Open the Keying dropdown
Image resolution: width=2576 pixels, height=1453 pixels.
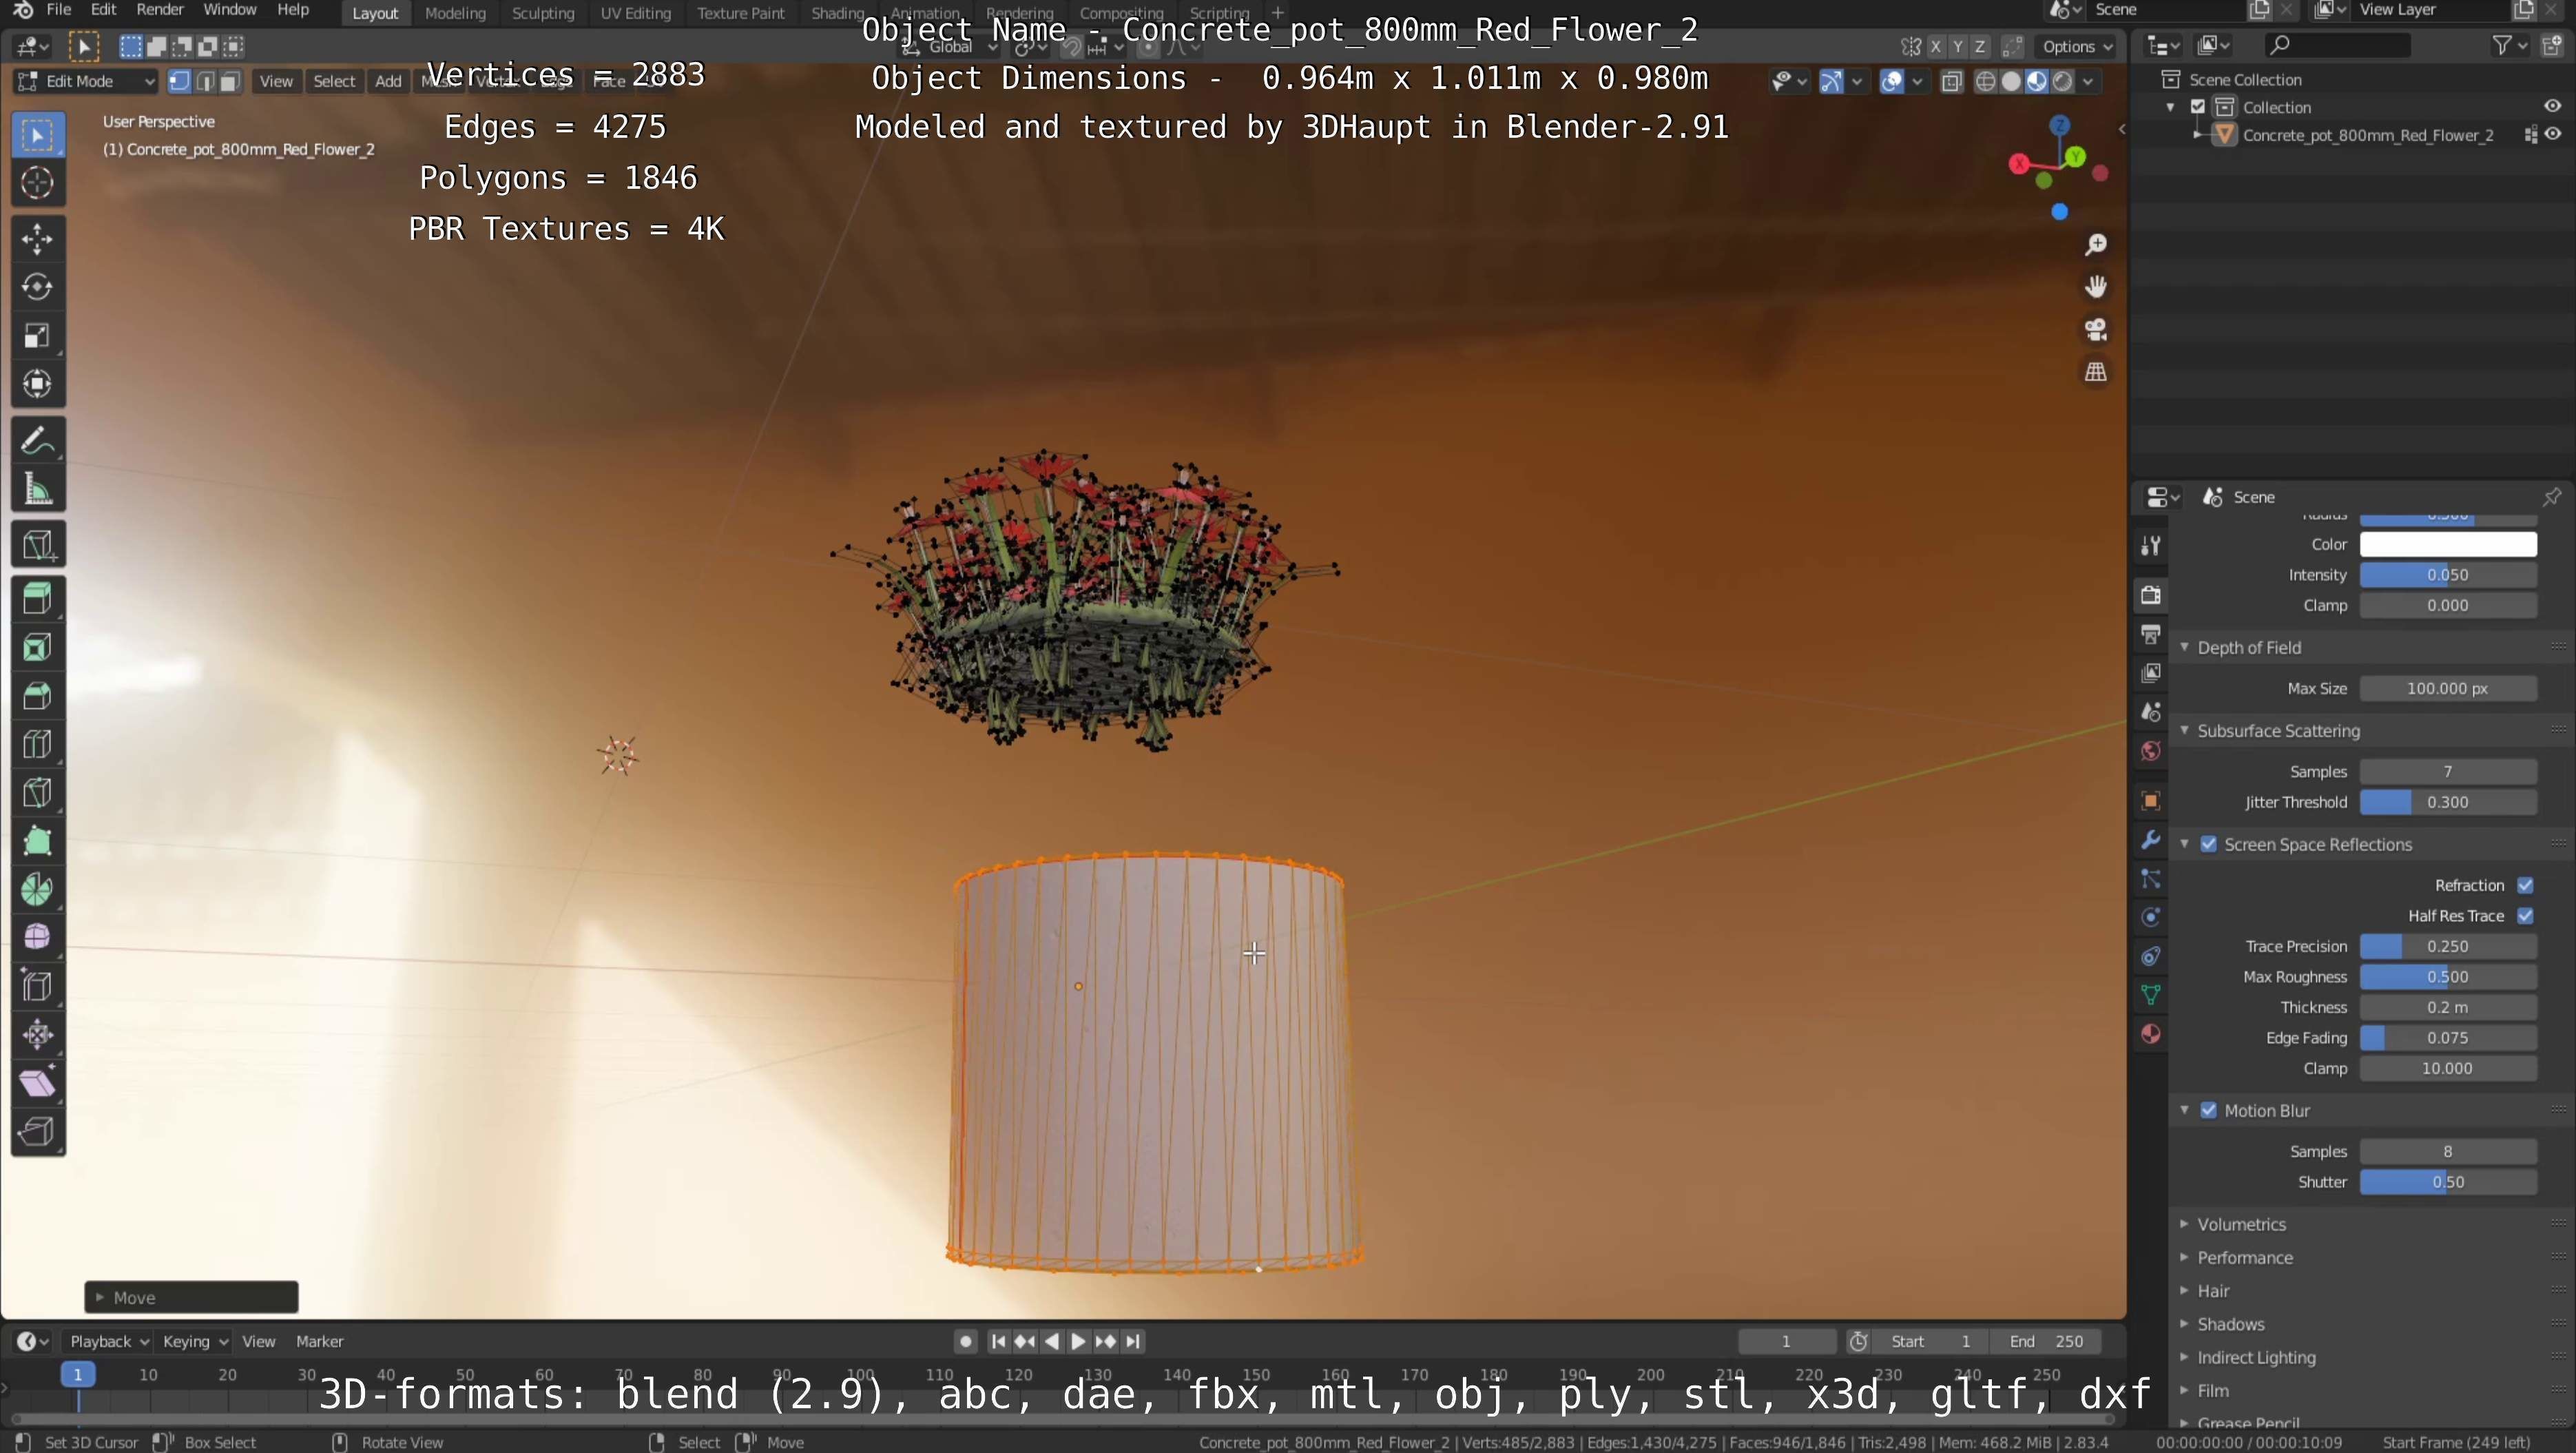[x=195, y=1342]
